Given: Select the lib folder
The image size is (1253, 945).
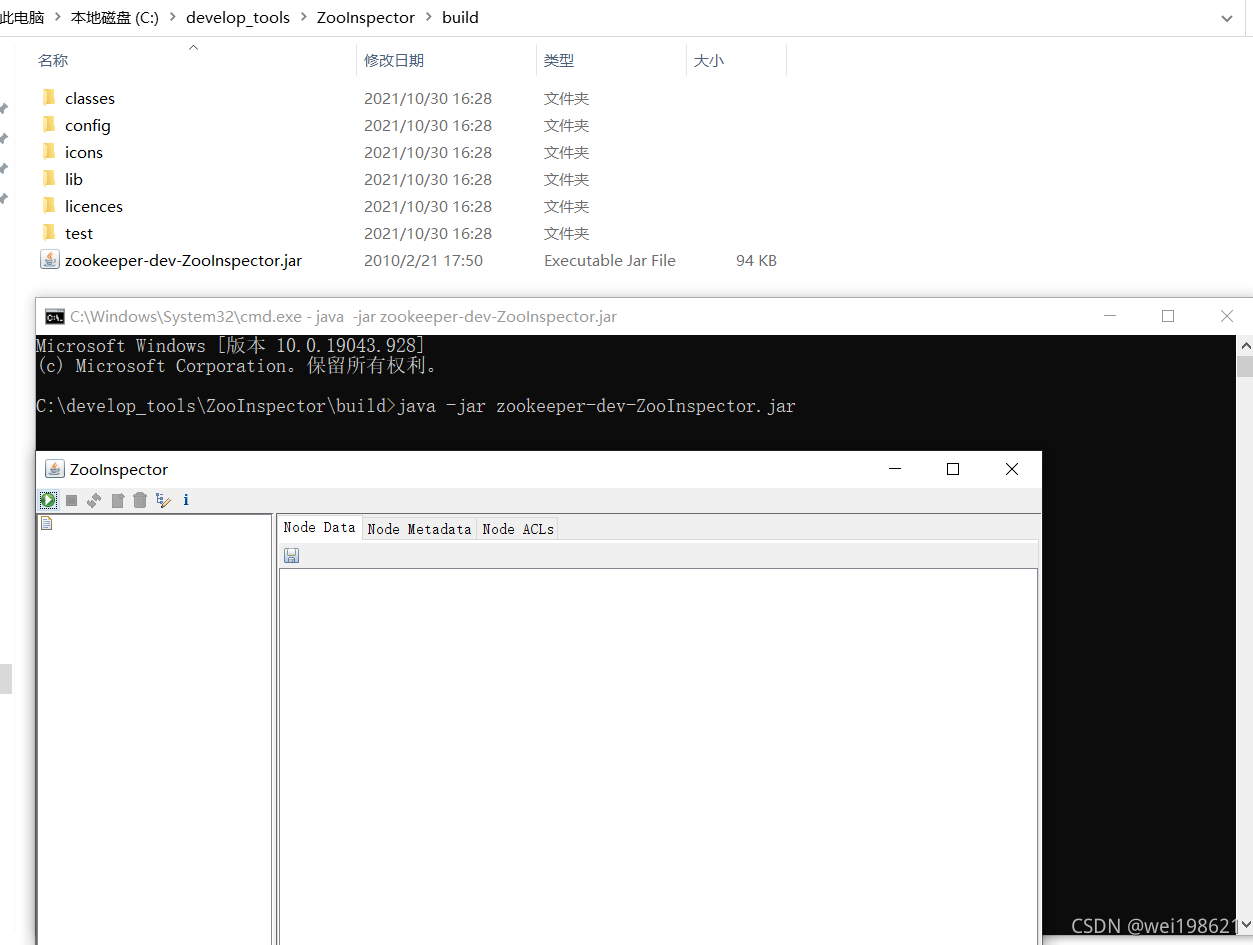Looking at the screenshot, I should click(74, 179).
